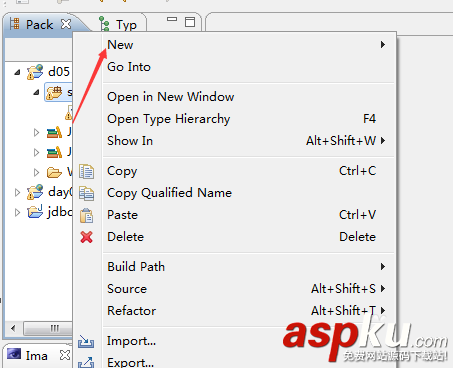Expand the yellow folder node

click(36, 172)
